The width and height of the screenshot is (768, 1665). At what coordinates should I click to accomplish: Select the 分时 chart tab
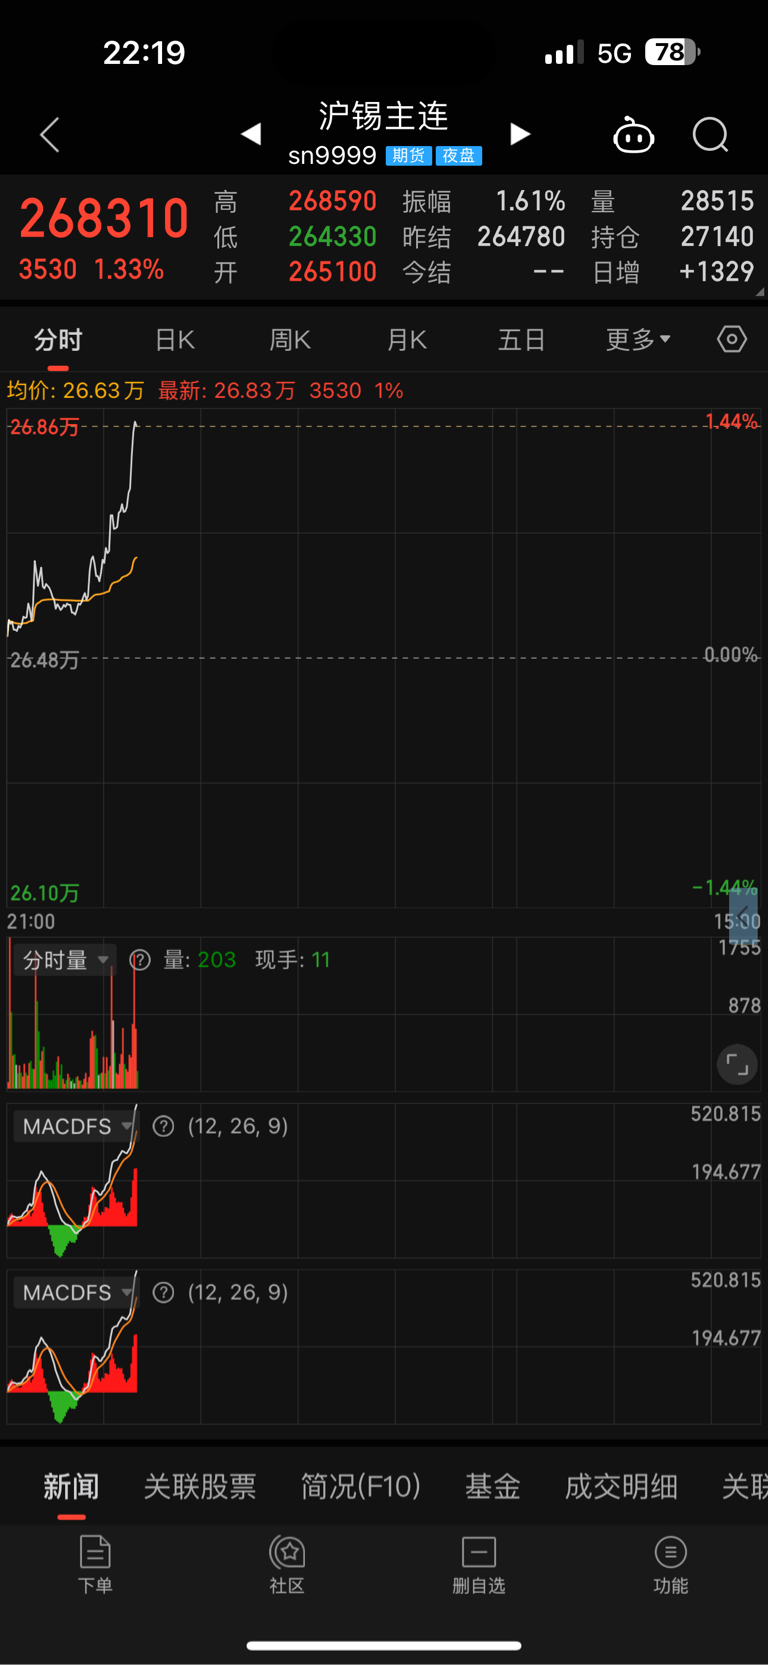coord(58,340)
